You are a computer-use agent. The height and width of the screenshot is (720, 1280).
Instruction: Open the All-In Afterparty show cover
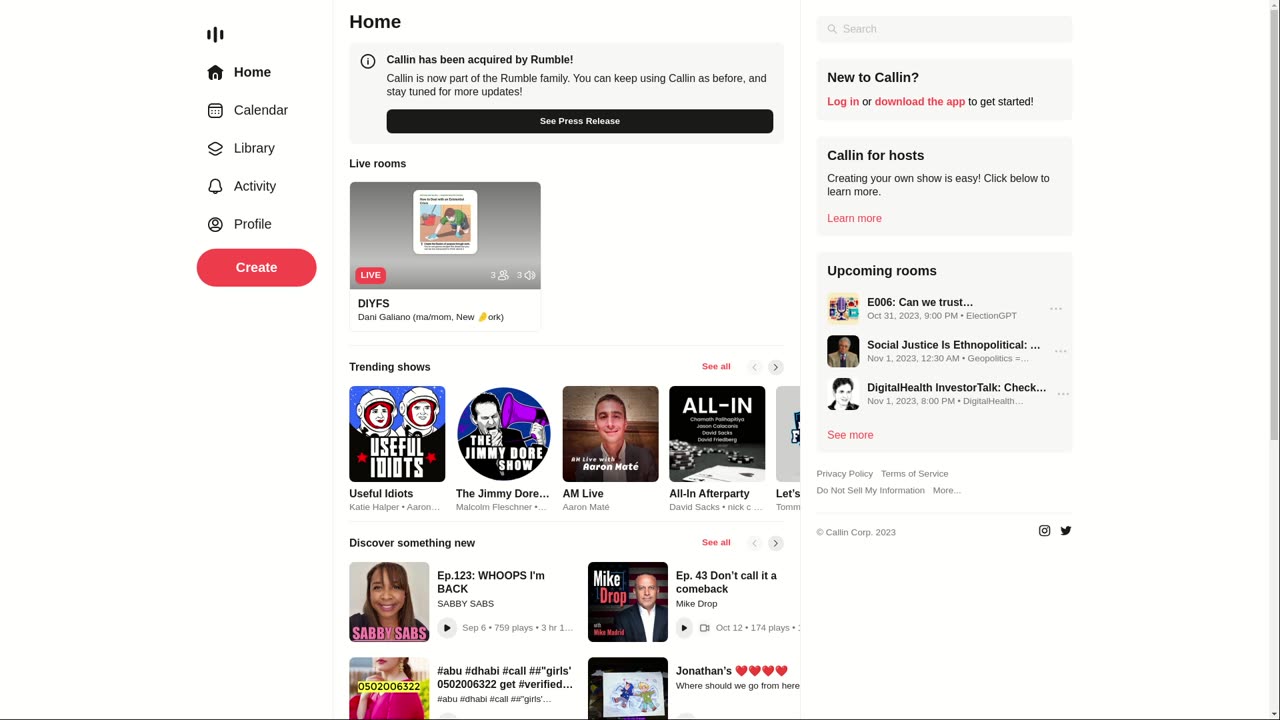point(717,434)
